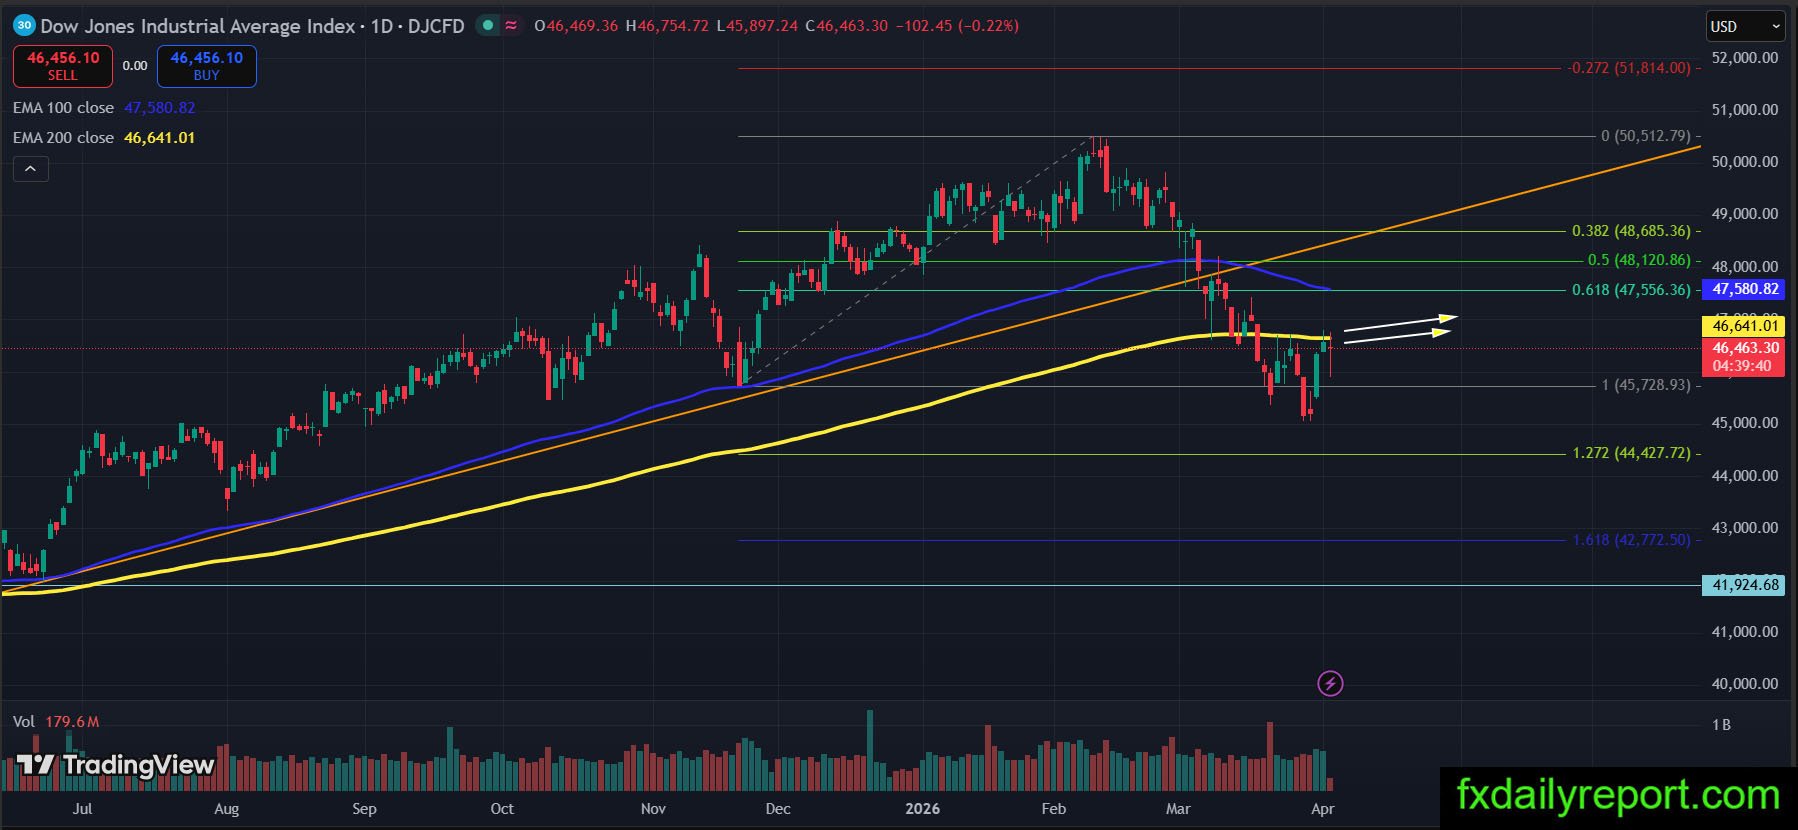Click the 40,000.00 price axis tick

[x=1745, y=684]
